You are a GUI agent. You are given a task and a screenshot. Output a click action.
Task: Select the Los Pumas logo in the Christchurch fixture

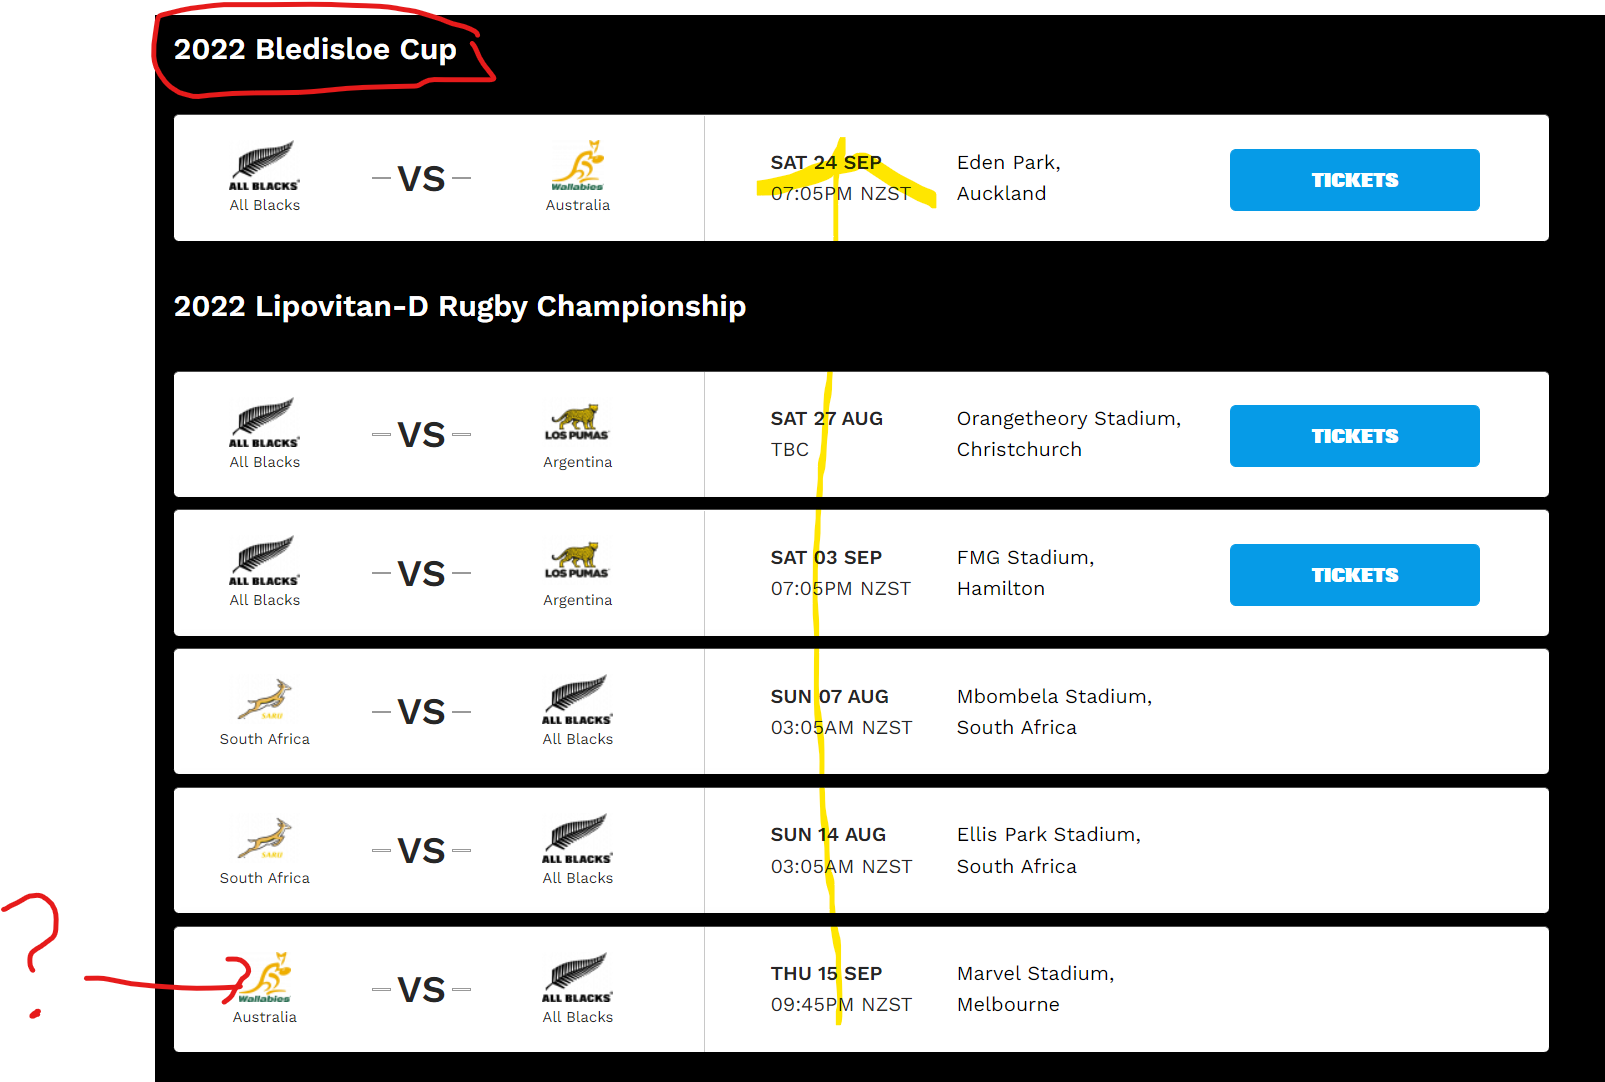pyautogui.click(x=577, y=422)
